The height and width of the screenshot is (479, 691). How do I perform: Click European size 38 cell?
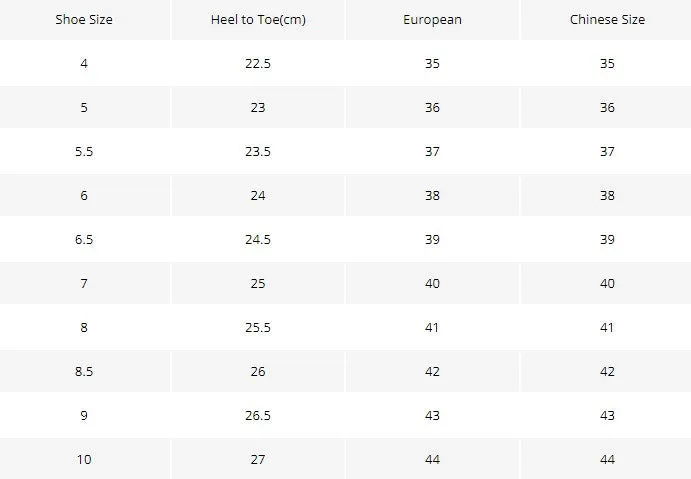pos(432,195)
